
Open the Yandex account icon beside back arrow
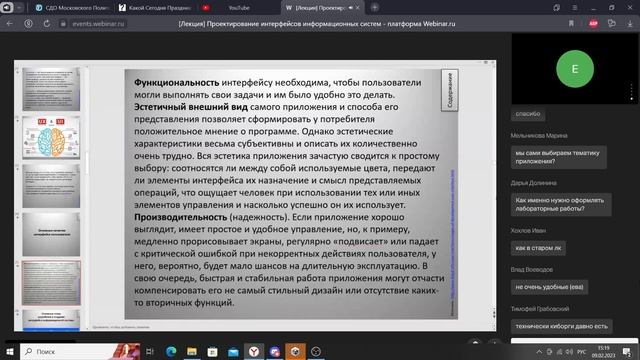(x=28, y=24)
